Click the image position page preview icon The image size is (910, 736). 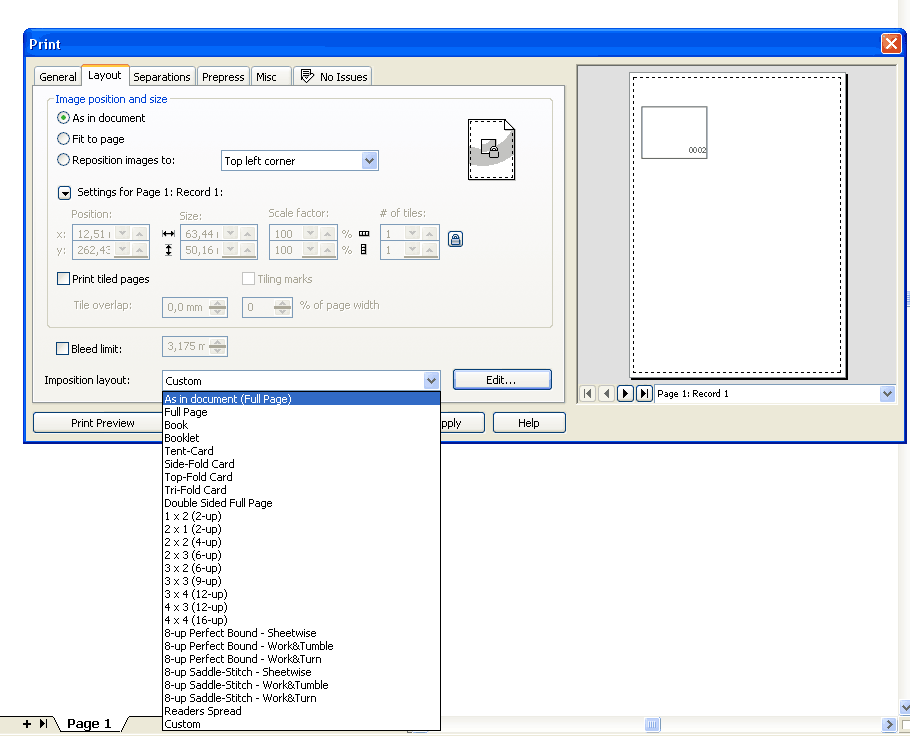coord(492,150)
